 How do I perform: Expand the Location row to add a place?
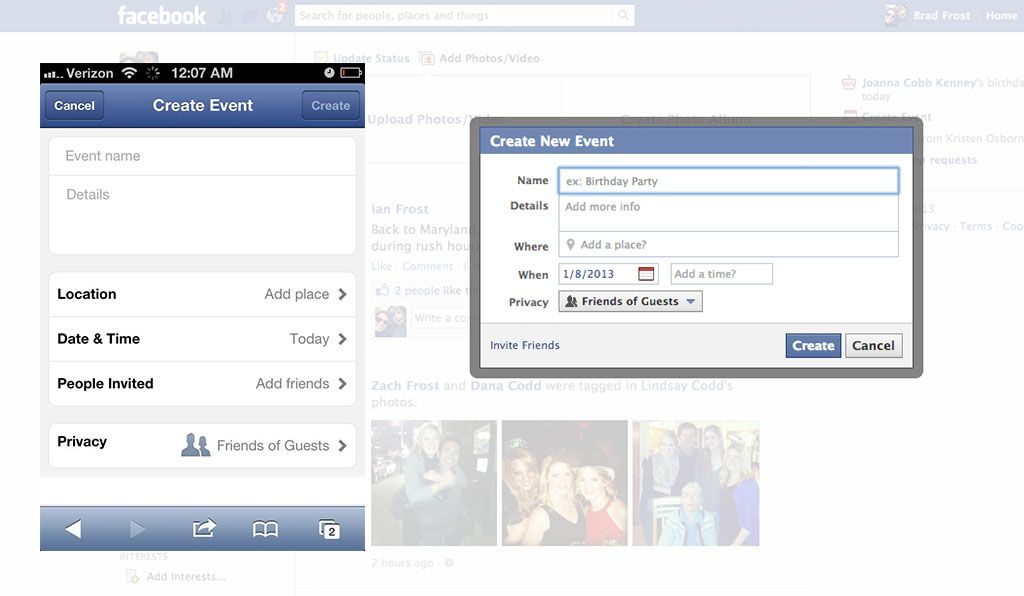tap(202, 294)
